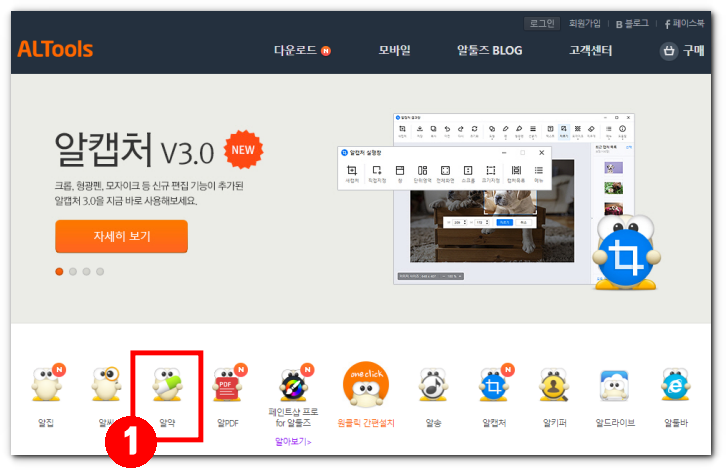Select the fourth carousel dot
This screenshot has width=726, height=470.
click(x=100, y=271)
